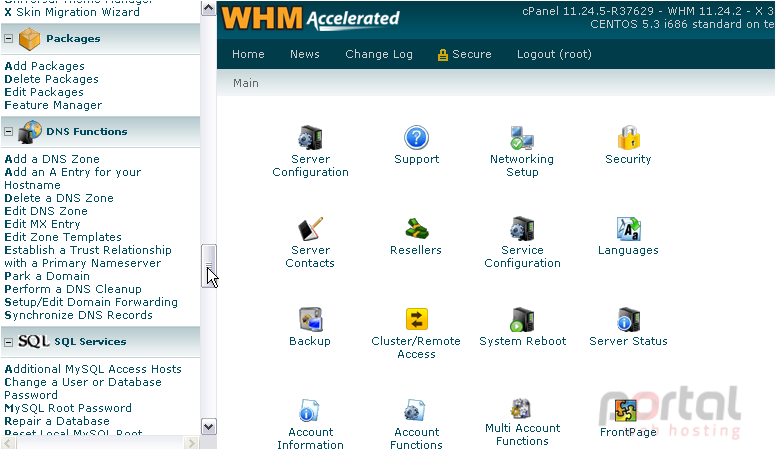This screenshot has height=450, width=776.
Task: Collapse the SQL Services section
Action: point(8,342)
